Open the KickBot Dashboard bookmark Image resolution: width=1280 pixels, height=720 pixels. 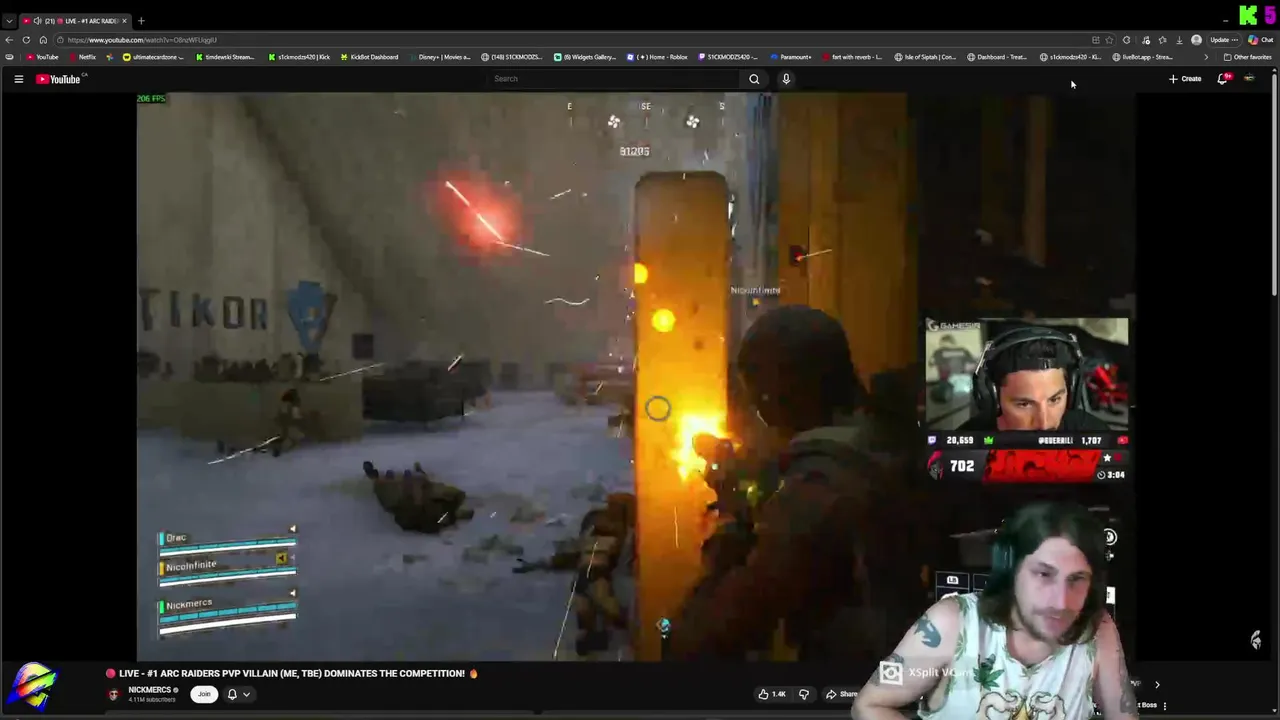point(369,57)
